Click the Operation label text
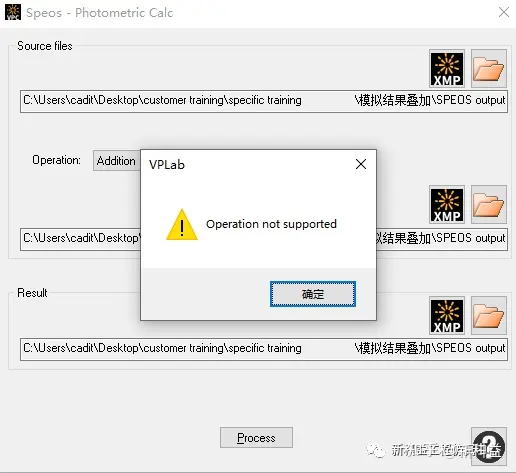516x473 pixels. tap(56, 160)
